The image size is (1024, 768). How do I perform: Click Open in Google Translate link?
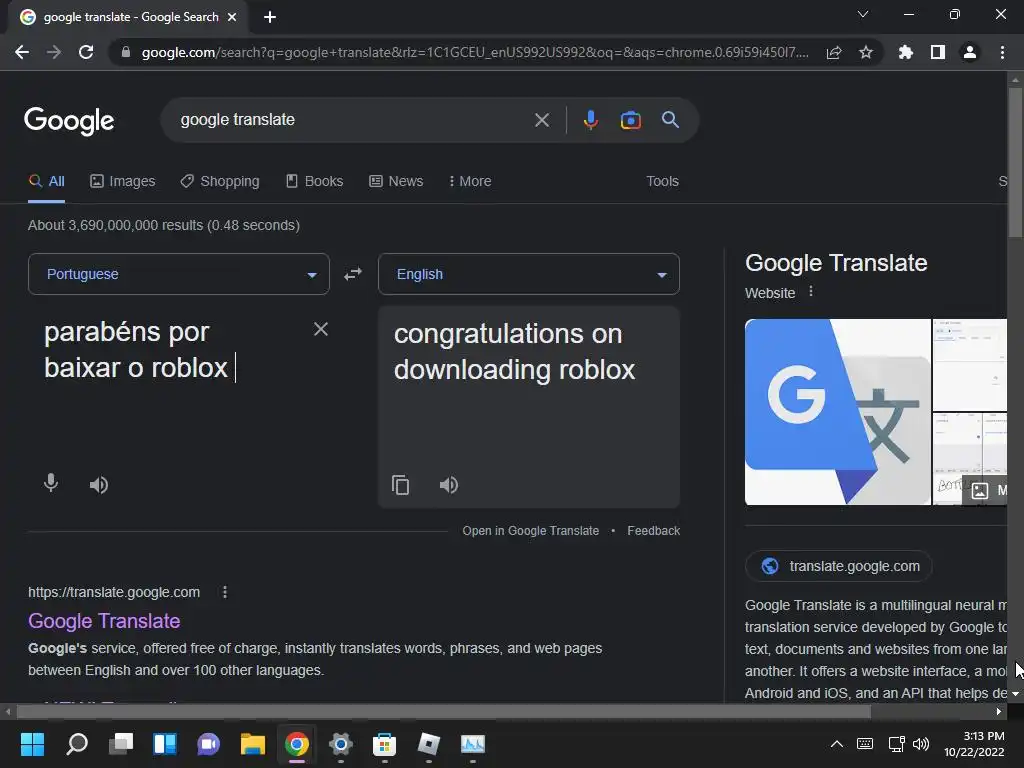click(530, 531)
